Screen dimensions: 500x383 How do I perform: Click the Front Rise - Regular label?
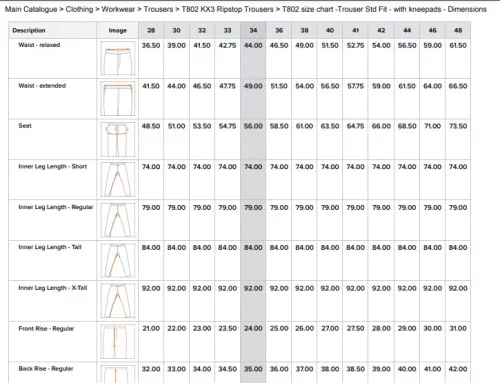(46, 328)
